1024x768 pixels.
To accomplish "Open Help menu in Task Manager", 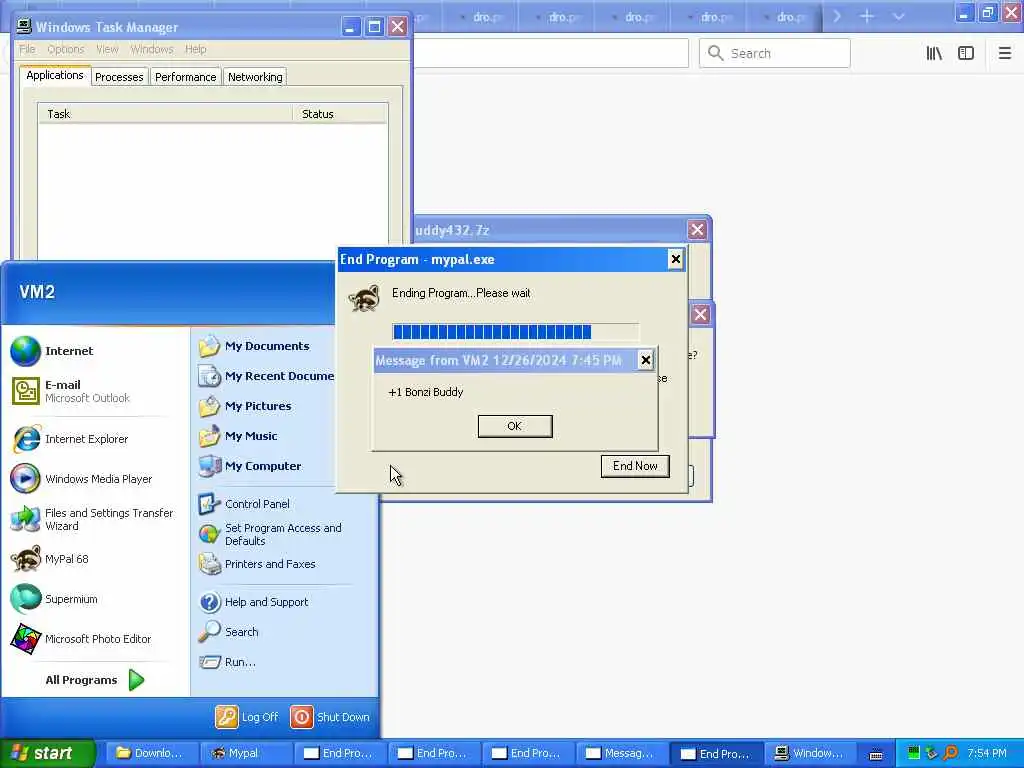I will click(195, 49).
